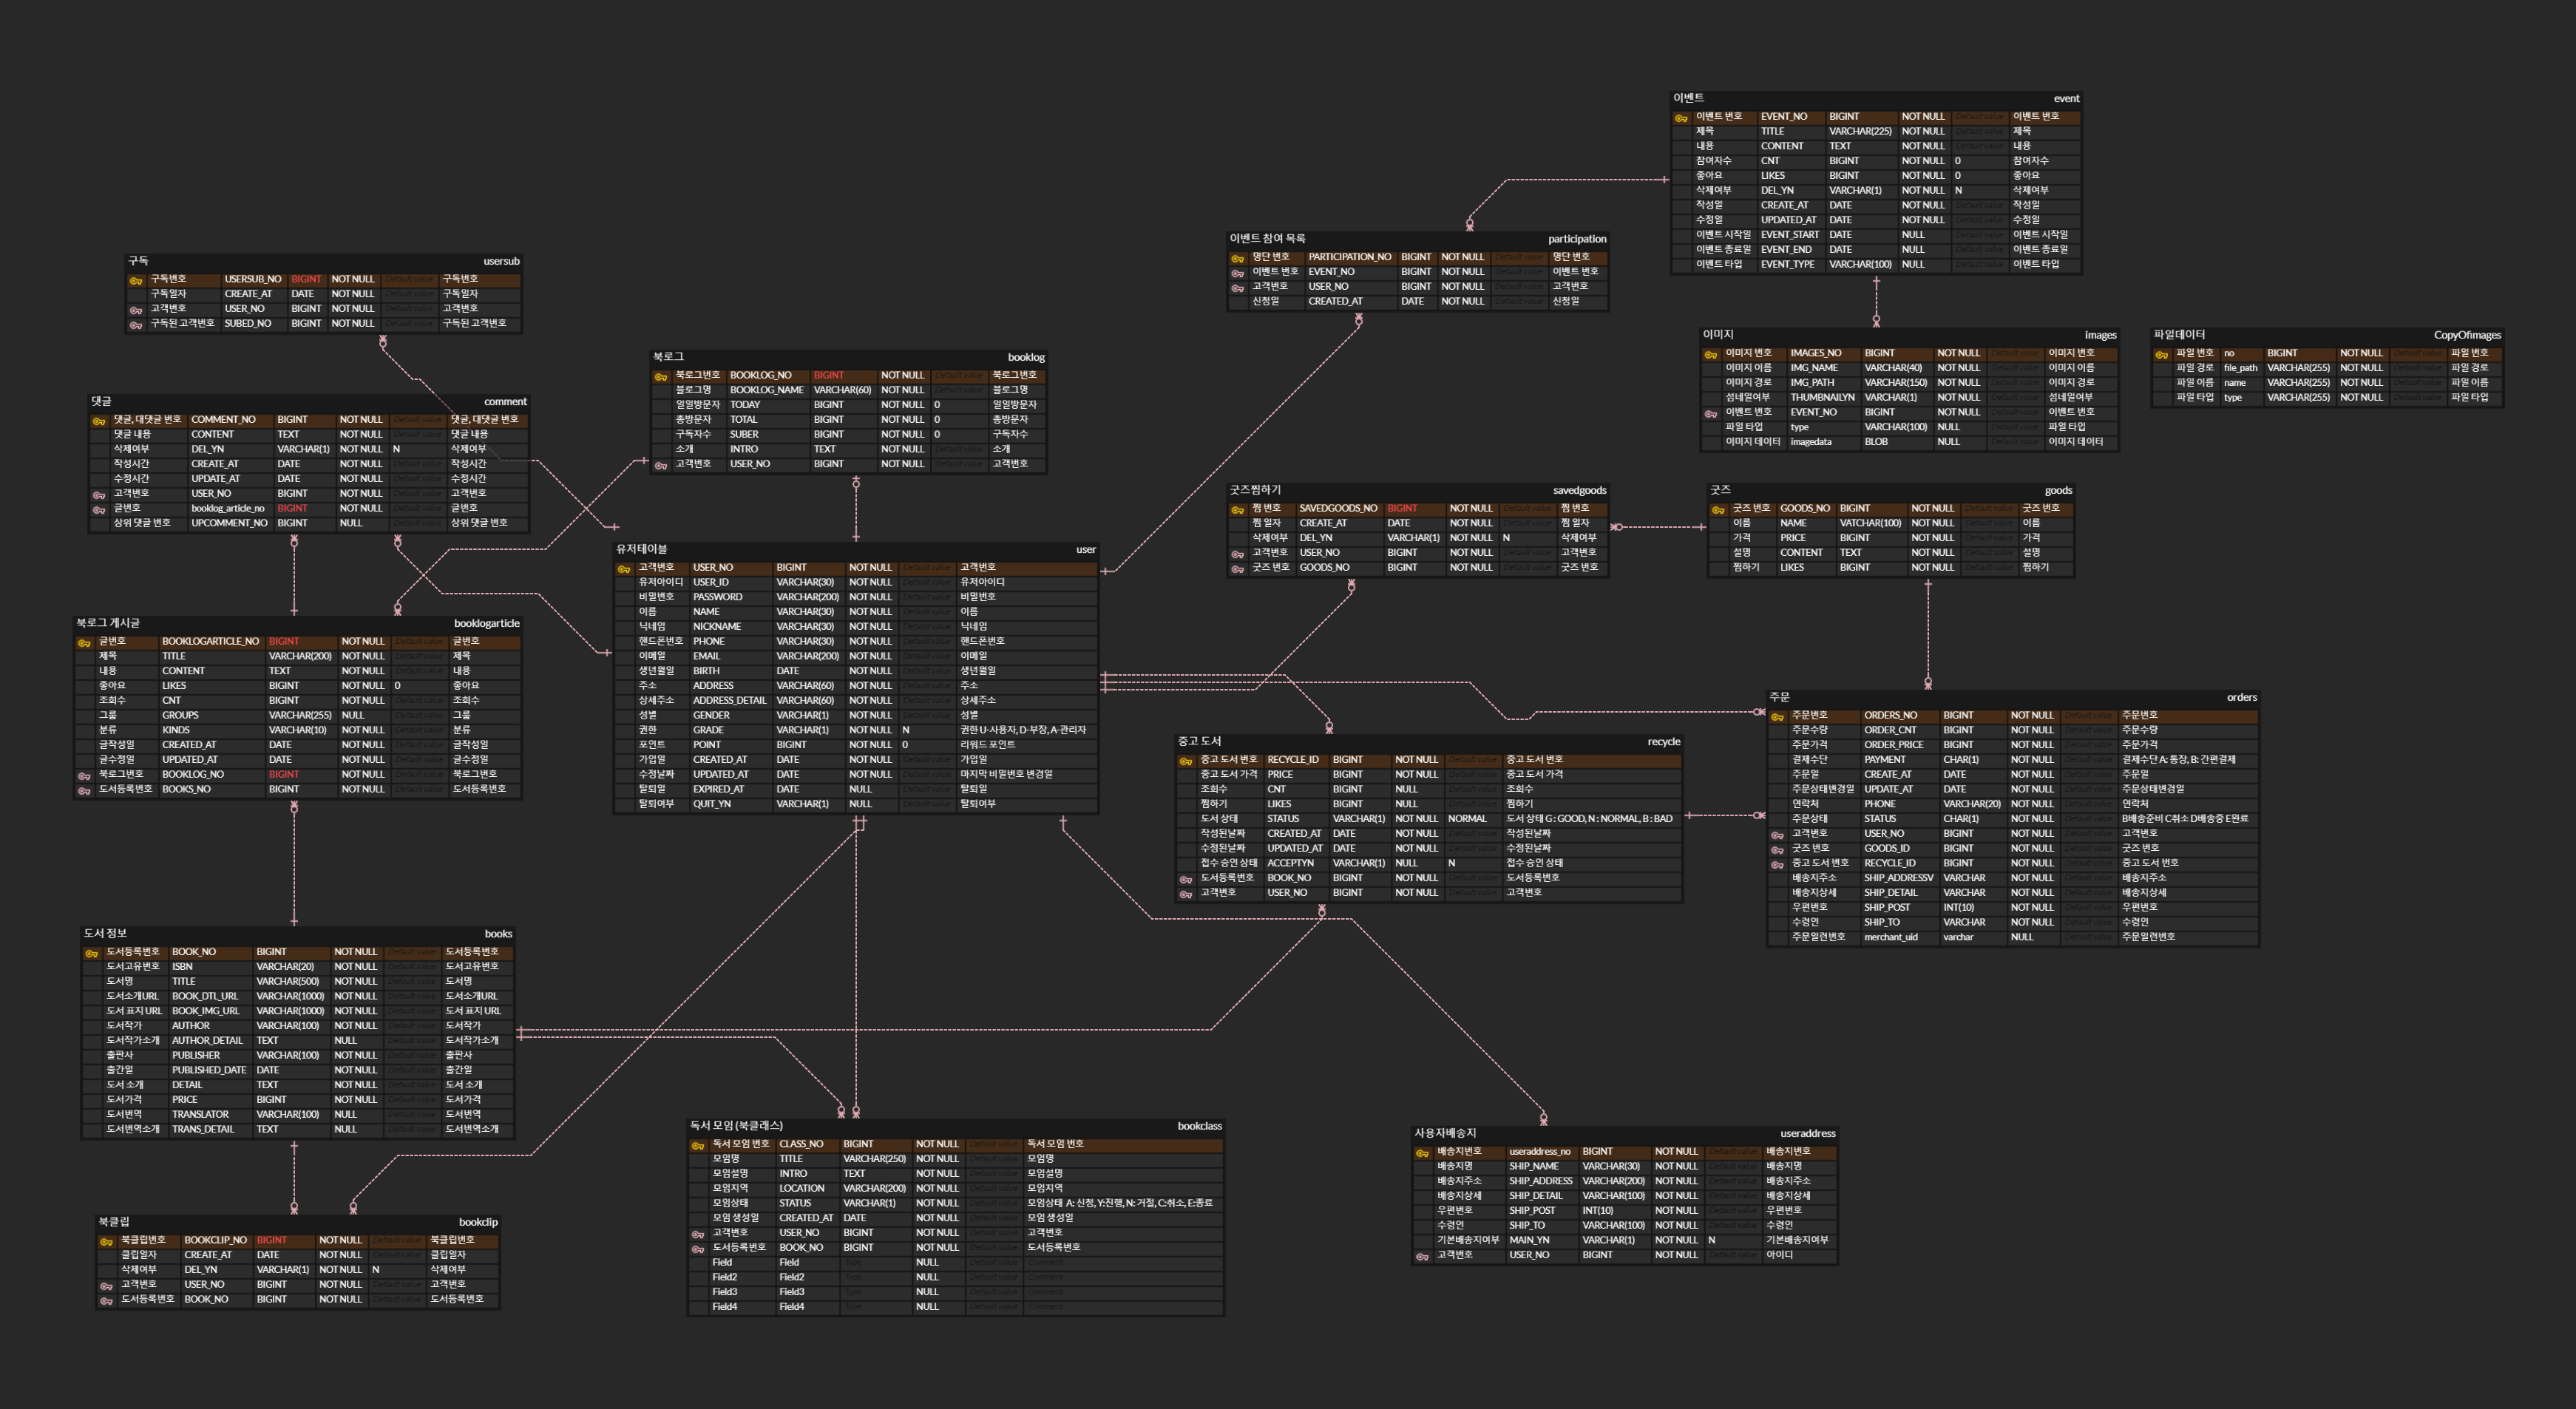Click the key icon beside PARTICIPATION_NO
The width and height of the screenshot is (2576, 1409).
pyautogui.click(x=1238, y=258)
